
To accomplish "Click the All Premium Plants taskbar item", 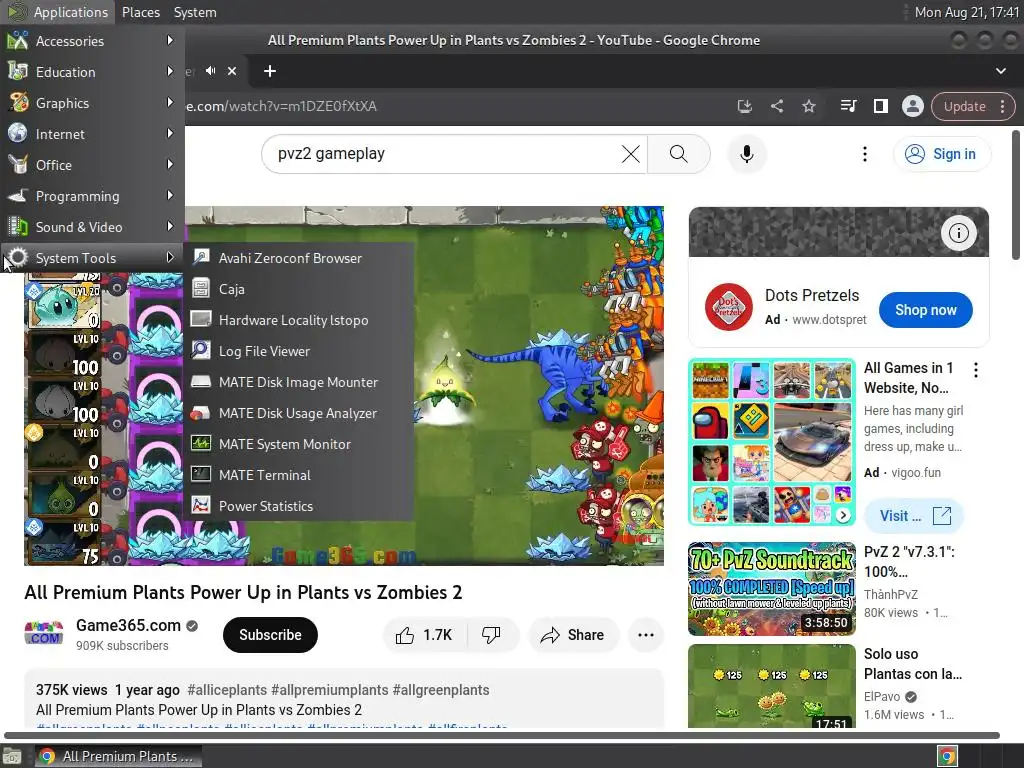I will click(x=118, y=756).
